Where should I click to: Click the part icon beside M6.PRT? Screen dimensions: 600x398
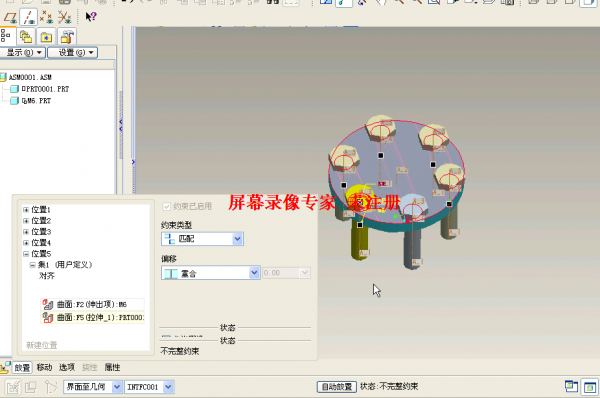(15, 101)
